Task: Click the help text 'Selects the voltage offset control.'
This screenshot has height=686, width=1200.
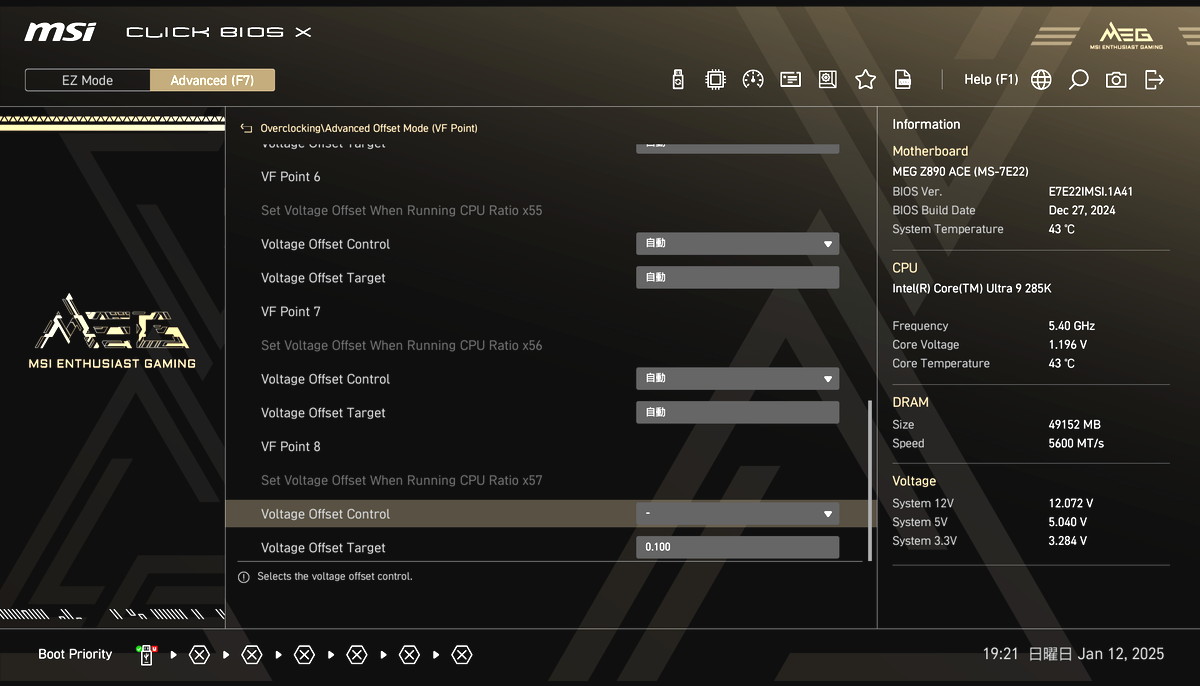Action: pos(335,577)
